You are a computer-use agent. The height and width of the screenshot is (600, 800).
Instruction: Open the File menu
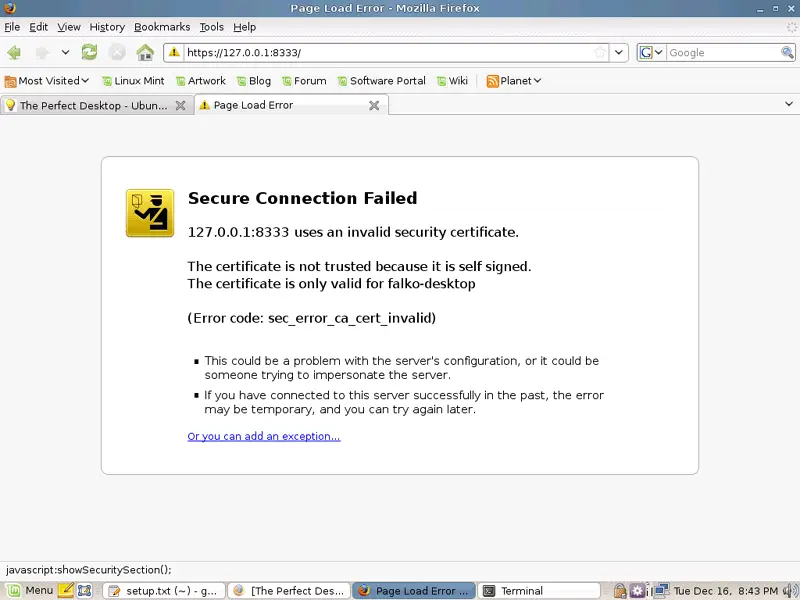12,27
